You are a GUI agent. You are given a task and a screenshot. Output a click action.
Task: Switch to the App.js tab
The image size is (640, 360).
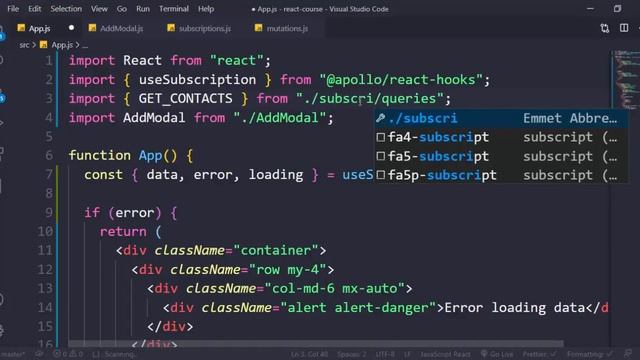pos(39,28)
